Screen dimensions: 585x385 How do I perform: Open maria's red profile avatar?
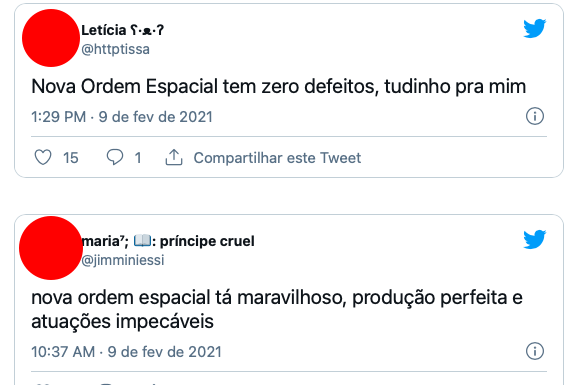click(x=51, y=248)
